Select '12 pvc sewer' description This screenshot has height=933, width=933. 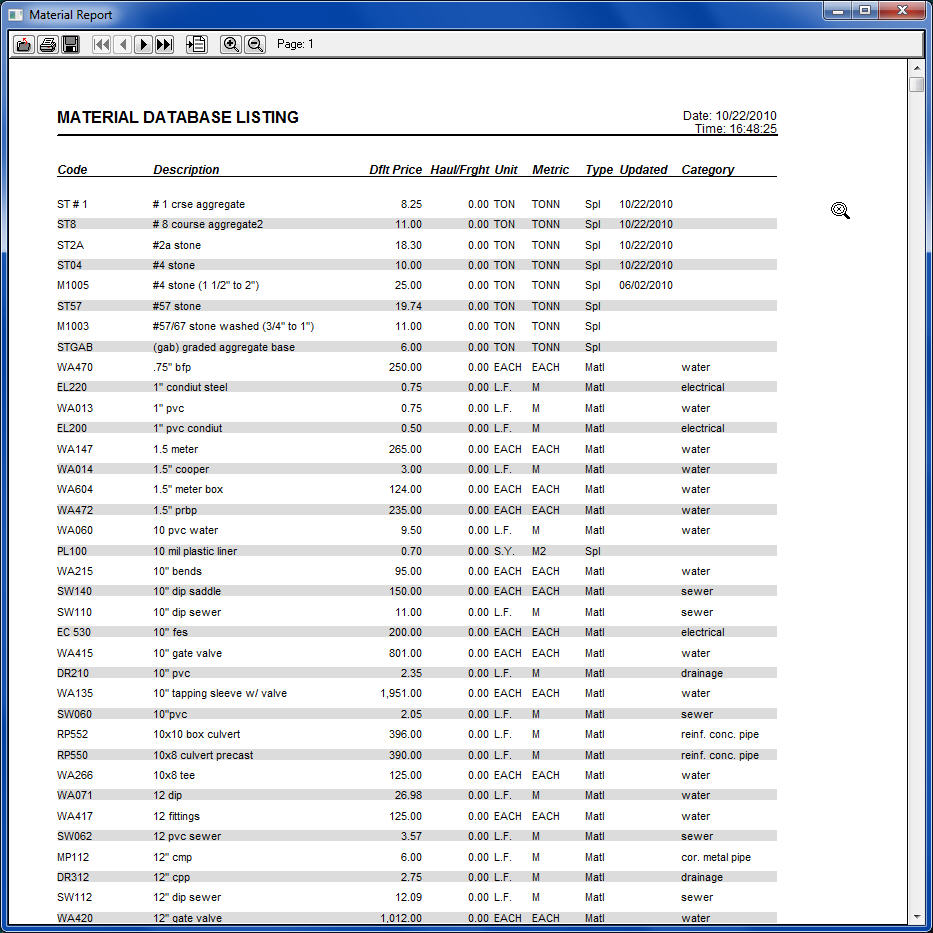(x=187, y=837)
